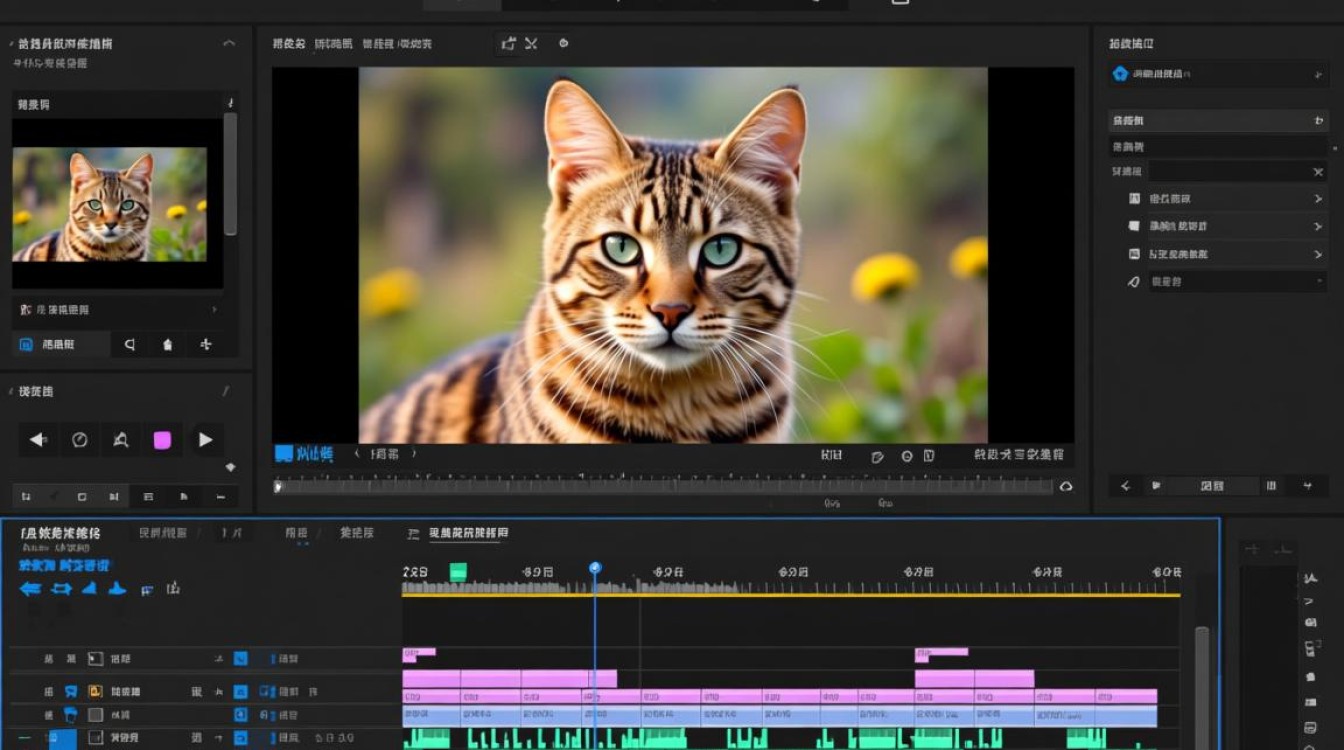Click the minus icon ending the small icon row
This screenshot has width=1344, height=750.
[x=220, y=497]
